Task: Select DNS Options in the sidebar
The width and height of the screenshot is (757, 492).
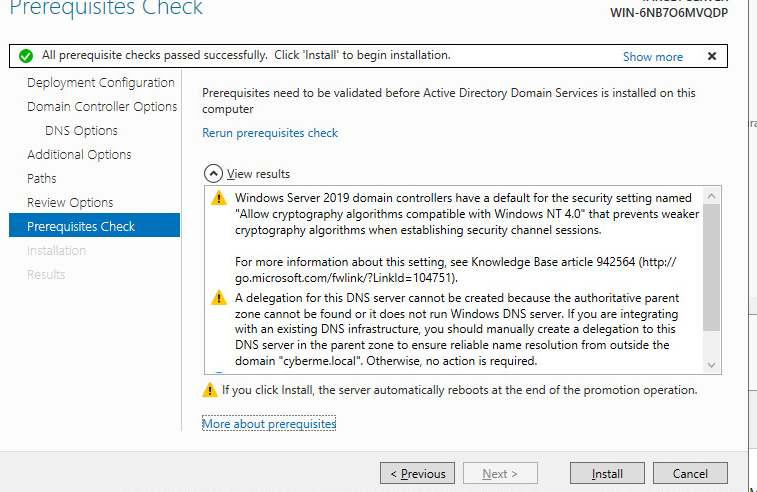Action: 81,131
